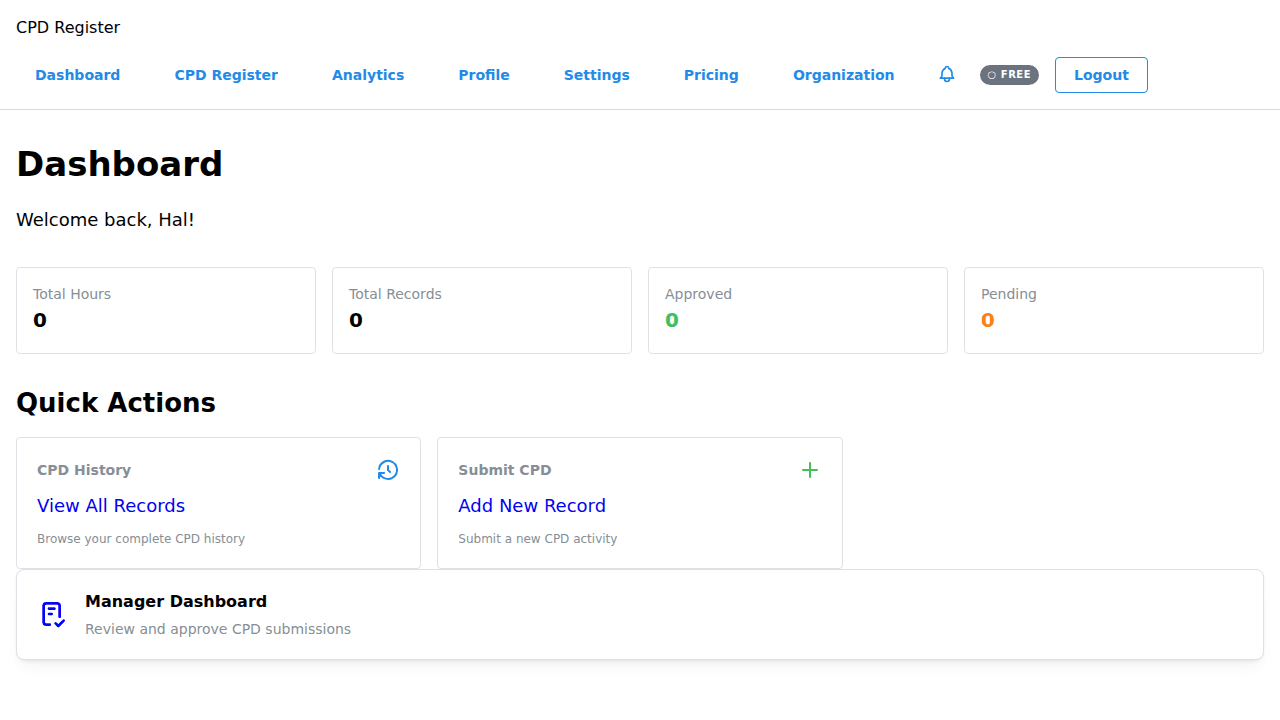Image resolution: width=1280 pixels, height=720 pixels.
Task: Click the FREE plan badge
Action: click(x=1009, y=74)
